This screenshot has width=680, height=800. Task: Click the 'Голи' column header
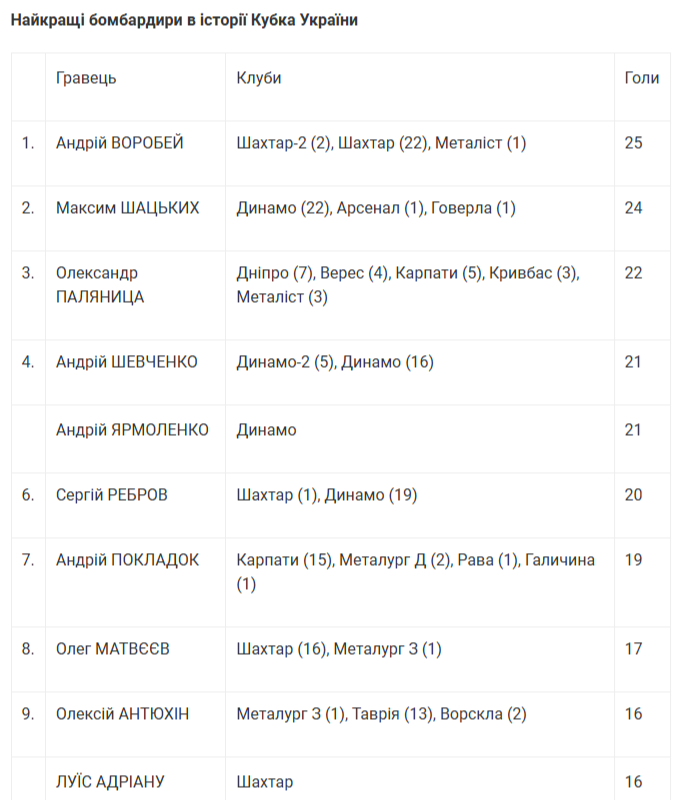(x=641, y=78)
